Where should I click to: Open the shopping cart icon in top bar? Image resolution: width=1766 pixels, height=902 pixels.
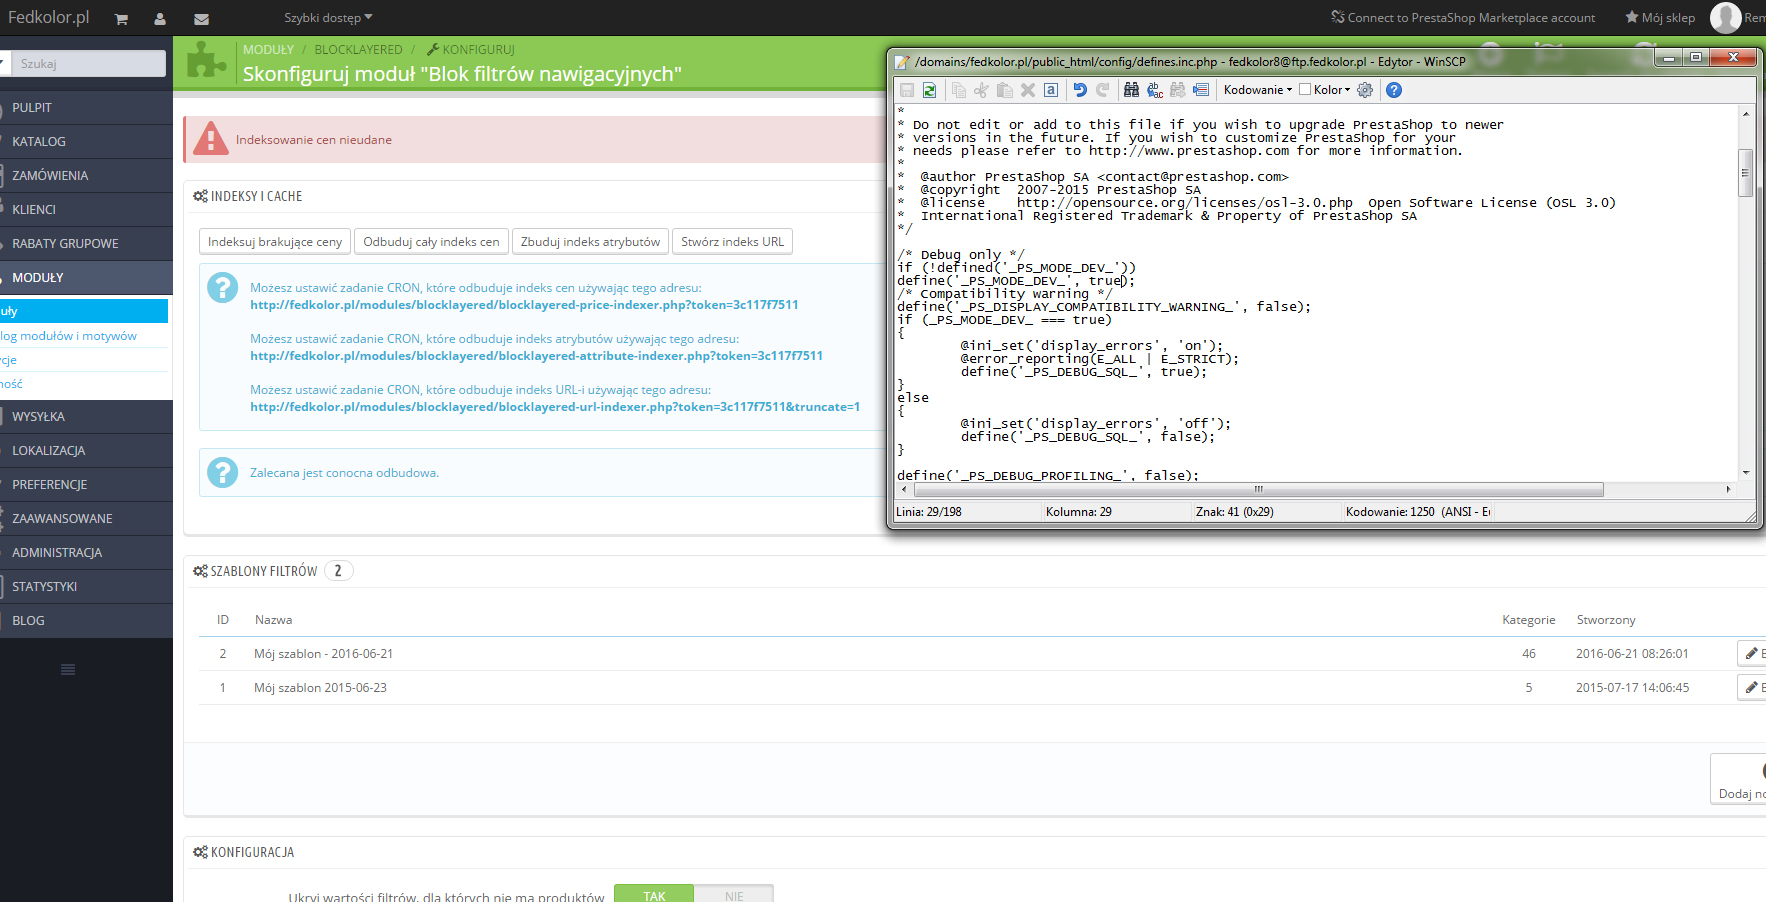click(x=121, y=19)
